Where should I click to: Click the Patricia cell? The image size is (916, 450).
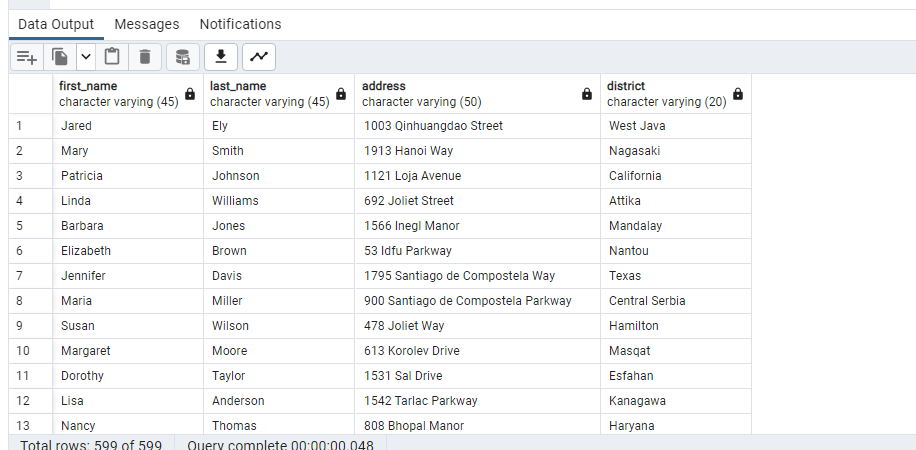tap(128, 176)
